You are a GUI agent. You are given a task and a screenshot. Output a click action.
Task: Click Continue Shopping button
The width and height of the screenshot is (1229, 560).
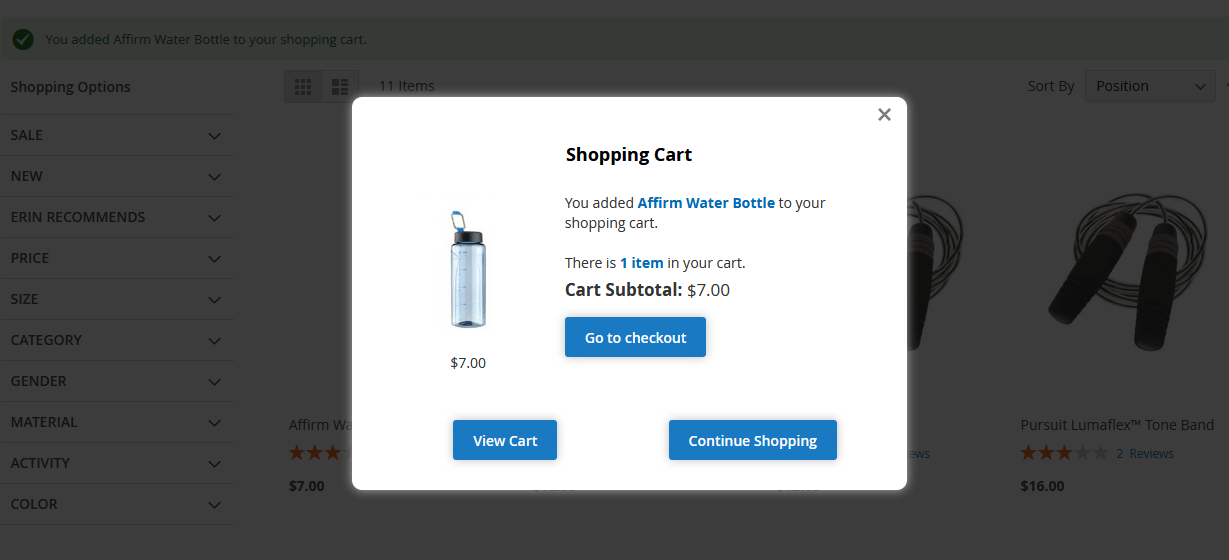click(752, 441)
